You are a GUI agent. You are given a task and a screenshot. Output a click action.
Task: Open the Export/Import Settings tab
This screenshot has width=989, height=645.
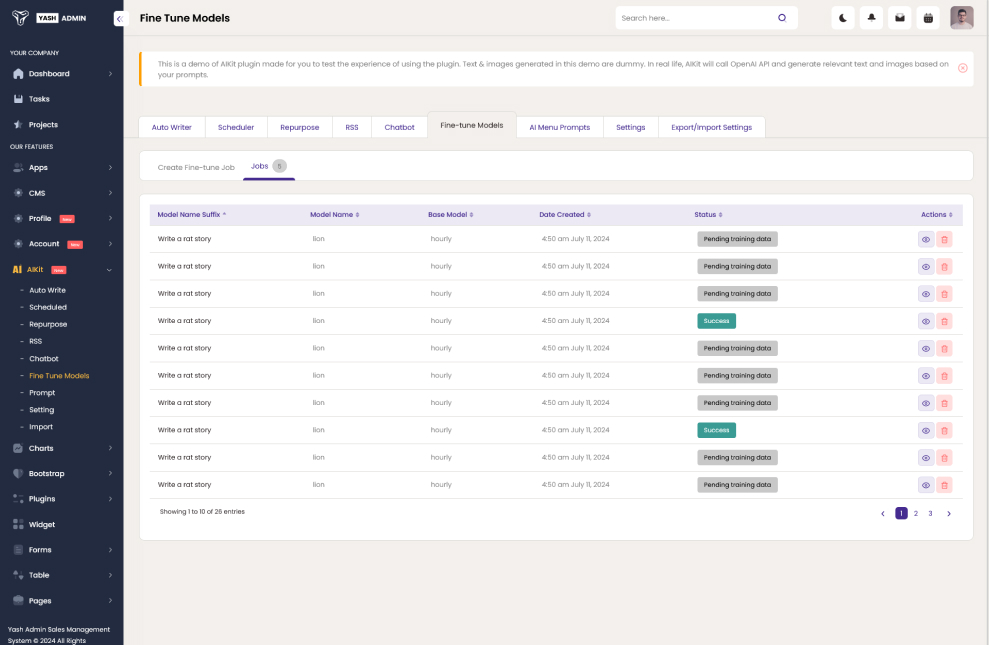(711, 127)
